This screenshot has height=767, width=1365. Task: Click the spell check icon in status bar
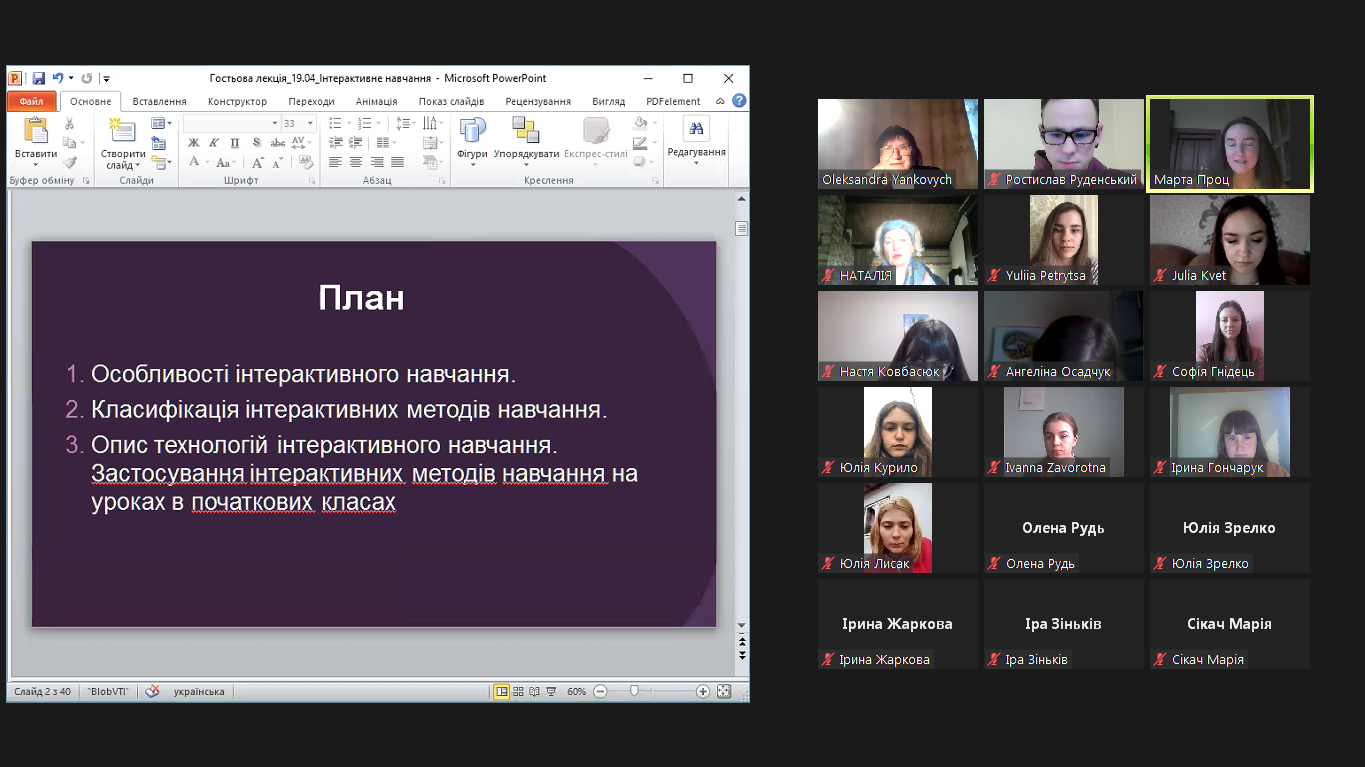click(x=152, y=691)
